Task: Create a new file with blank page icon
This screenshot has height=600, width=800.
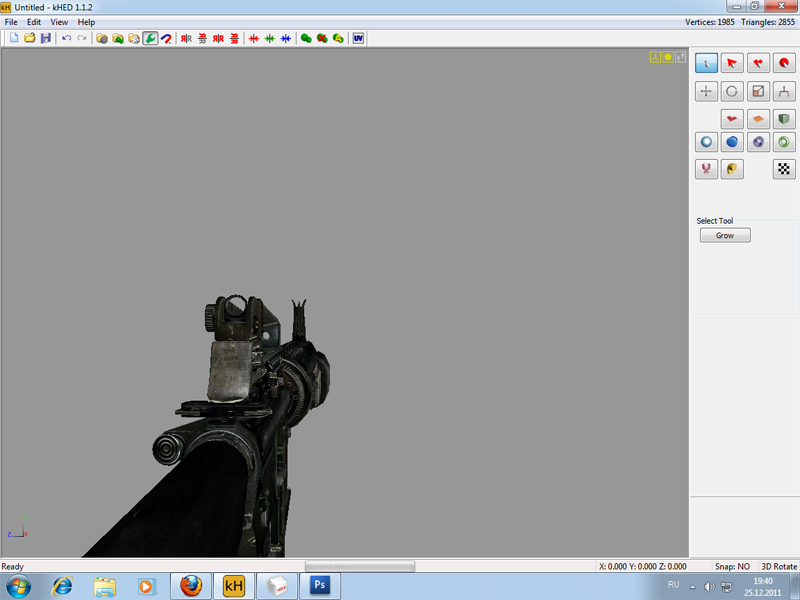Action: 14,38
